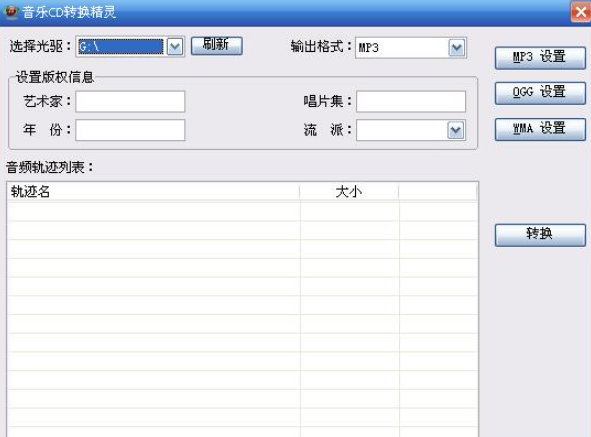Click the 刷新 refresh button
The height and width of the screenshot is (437, 591).
pyautogui.click(x=216, y=46)
